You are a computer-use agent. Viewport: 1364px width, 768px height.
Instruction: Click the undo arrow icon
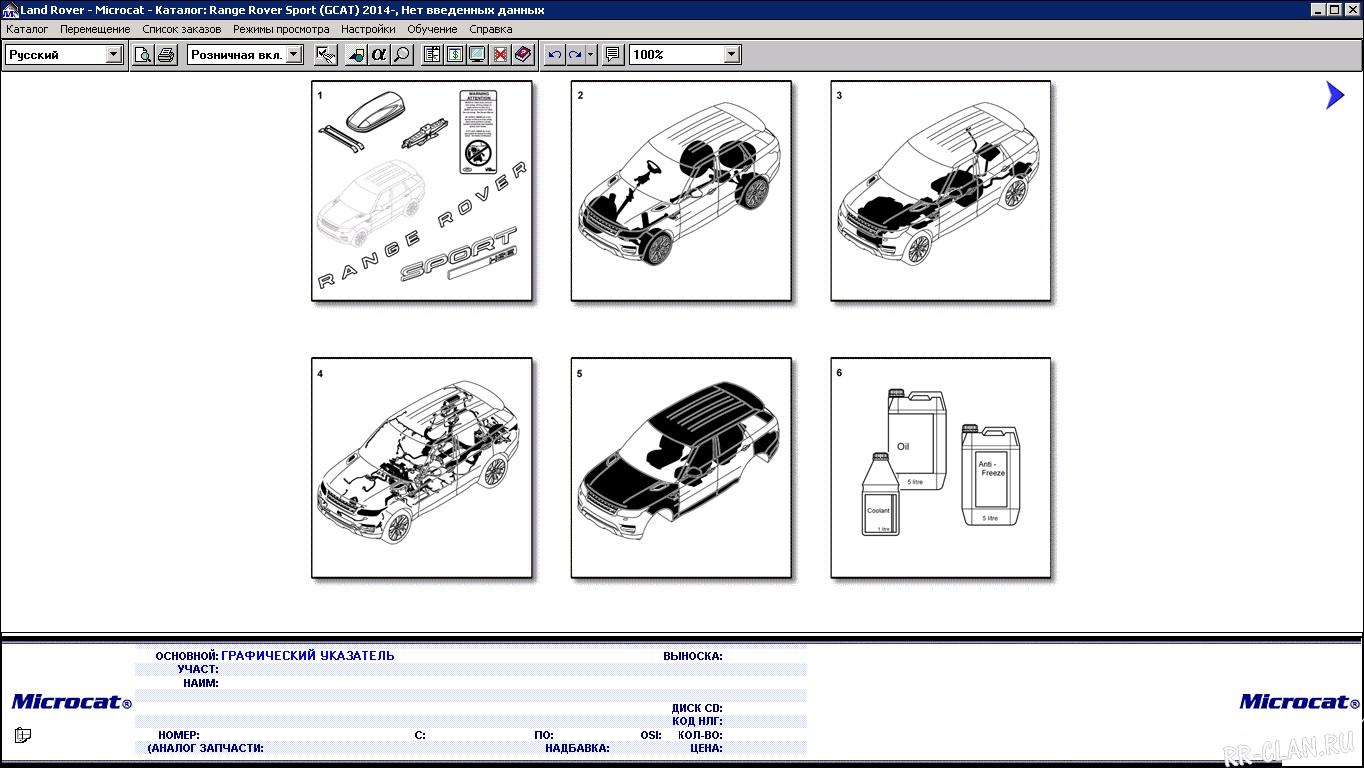(555, 55)
